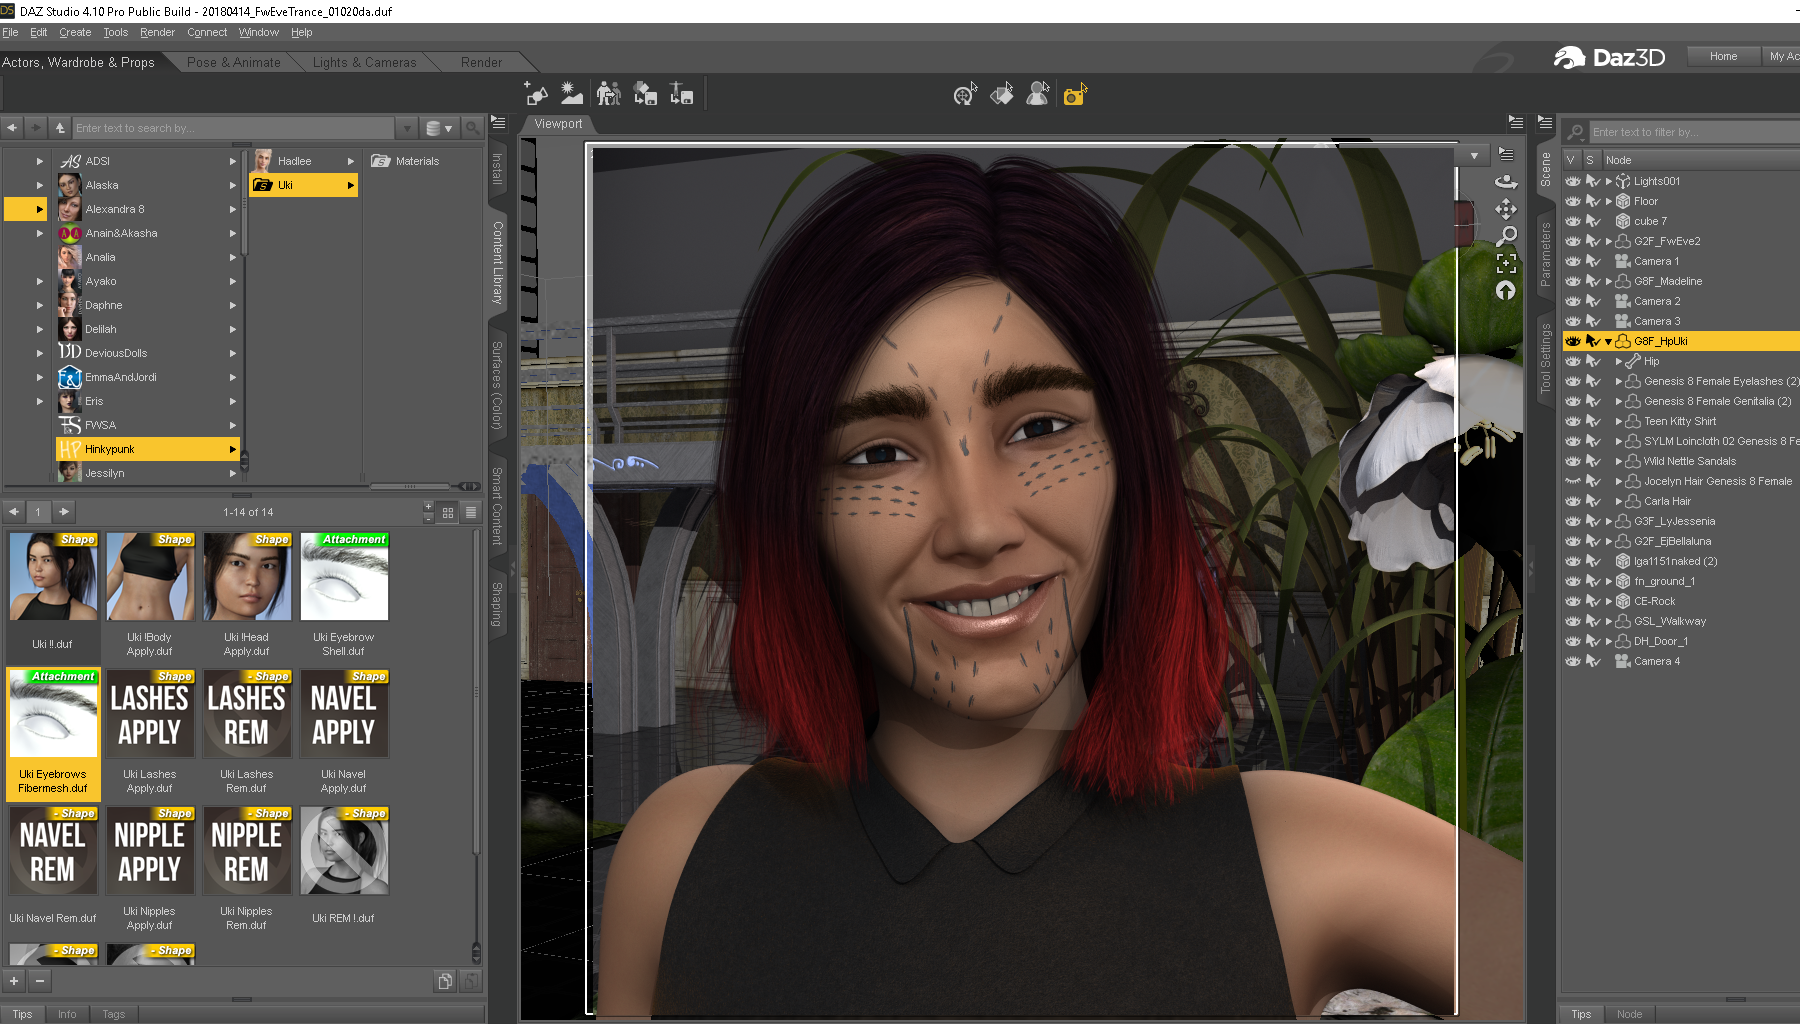Go to previous asset page
Image resolution: width=1800 pixels, height=1024 pixels.
click(14, 512)
